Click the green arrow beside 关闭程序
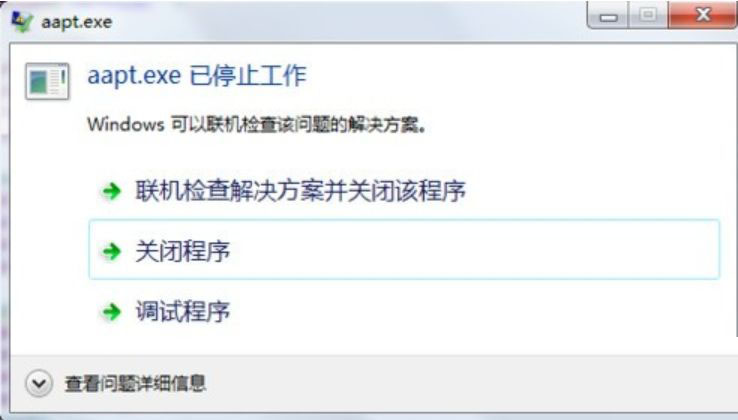This screenshot has height=420, width=738. [112, 251]
